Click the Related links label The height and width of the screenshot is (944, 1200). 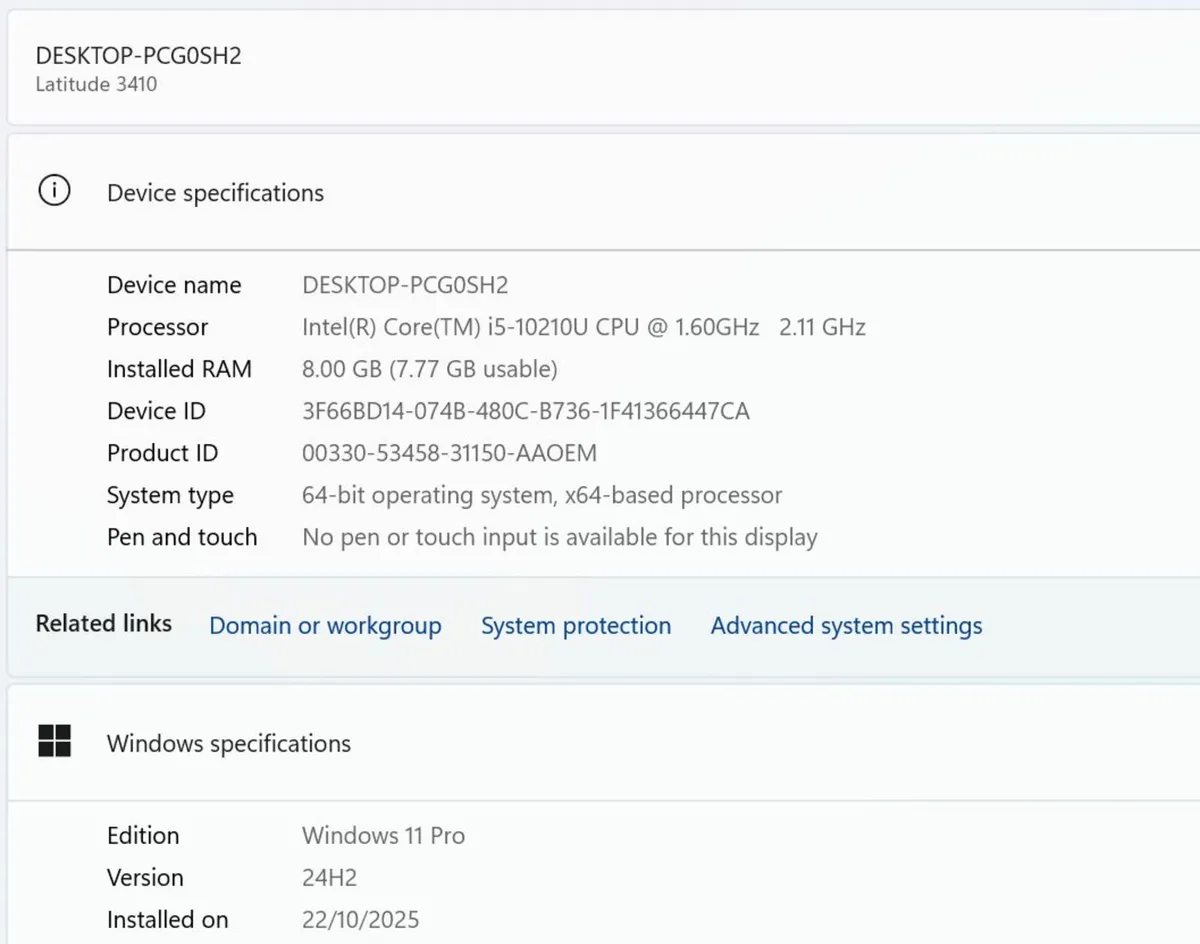(104, 624)
